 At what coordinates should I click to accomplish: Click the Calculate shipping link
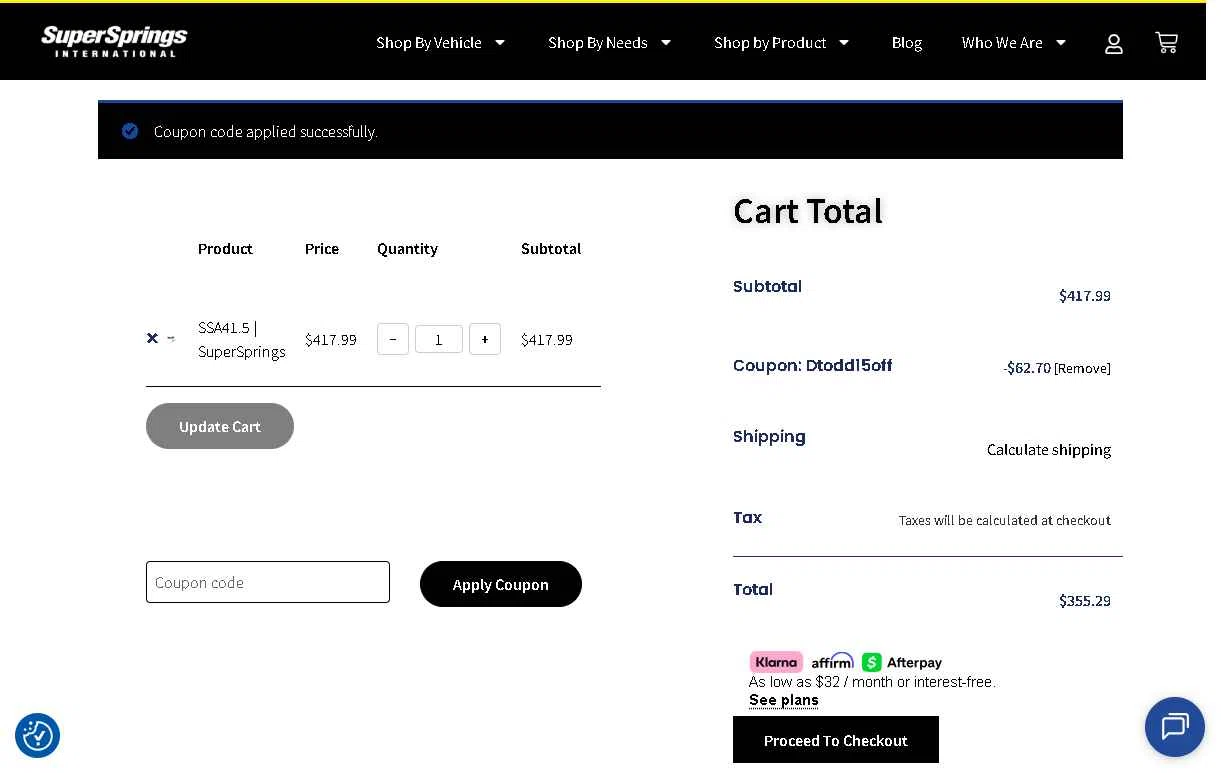click(1049, 450)
